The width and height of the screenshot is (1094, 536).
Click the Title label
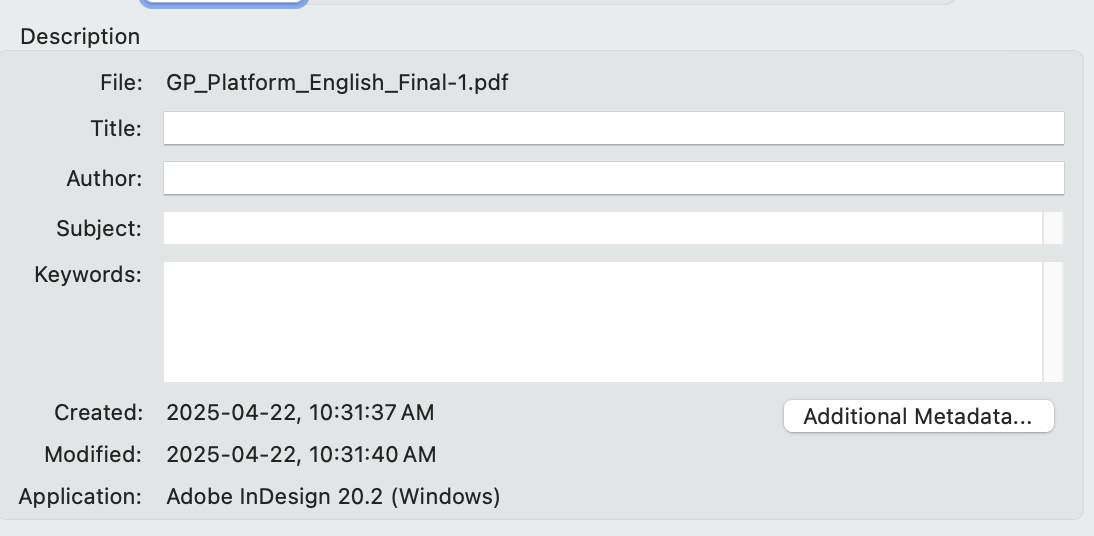click(116, 128)
